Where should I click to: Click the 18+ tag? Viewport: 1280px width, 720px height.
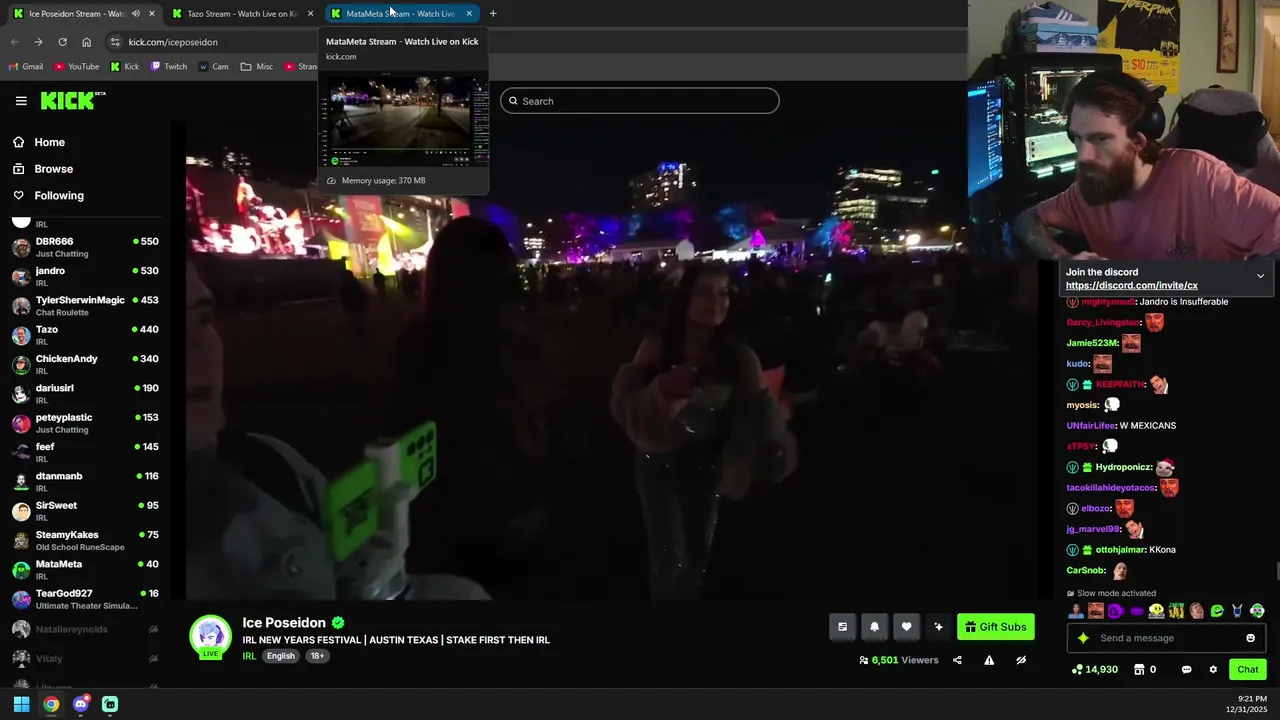pos(317,656)
